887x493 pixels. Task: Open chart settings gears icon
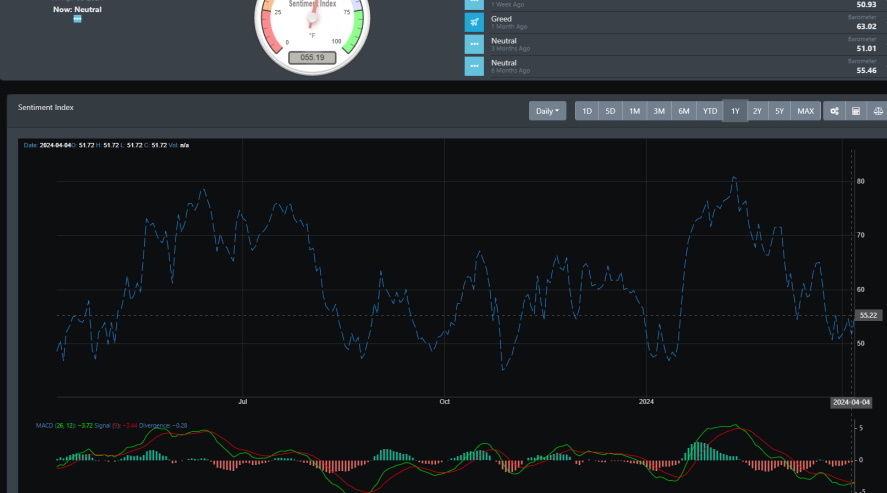(834, 111)
